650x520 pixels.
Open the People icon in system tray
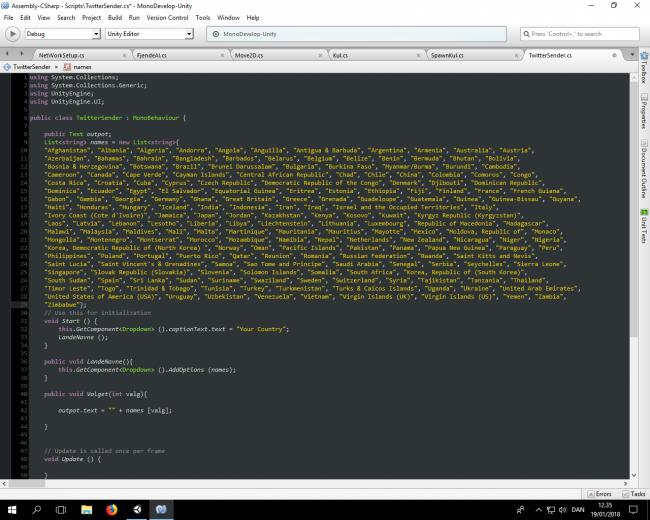coord(521,510)
